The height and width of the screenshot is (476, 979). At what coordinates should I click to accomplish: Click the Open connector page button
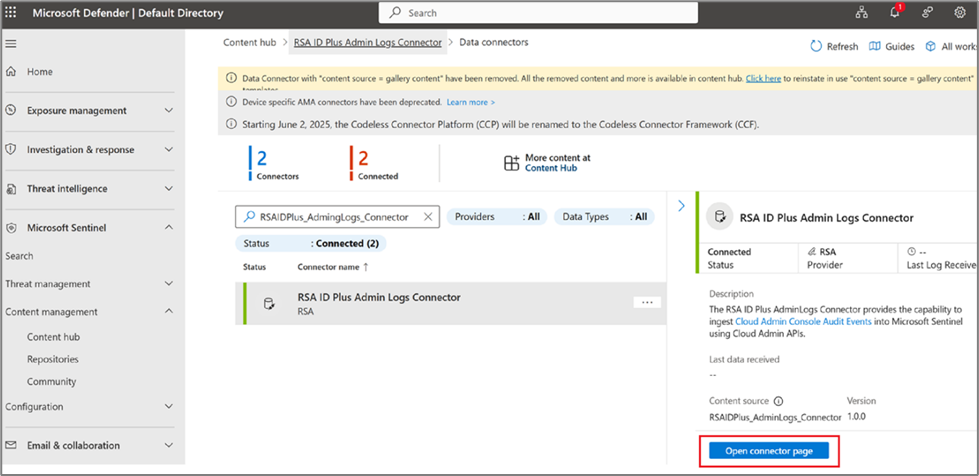[768, 451]
